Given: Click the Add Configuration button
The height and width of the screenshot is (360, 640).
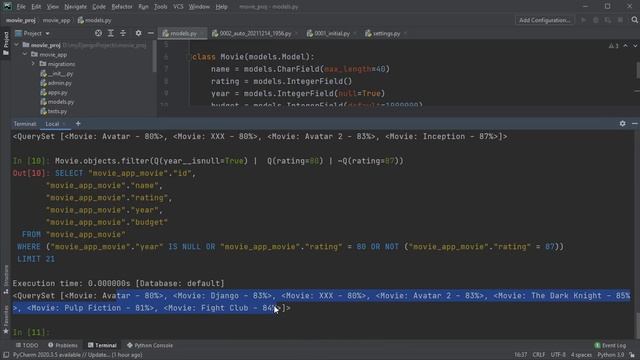Looking at the screenshot, I should (x=544, y=20).
